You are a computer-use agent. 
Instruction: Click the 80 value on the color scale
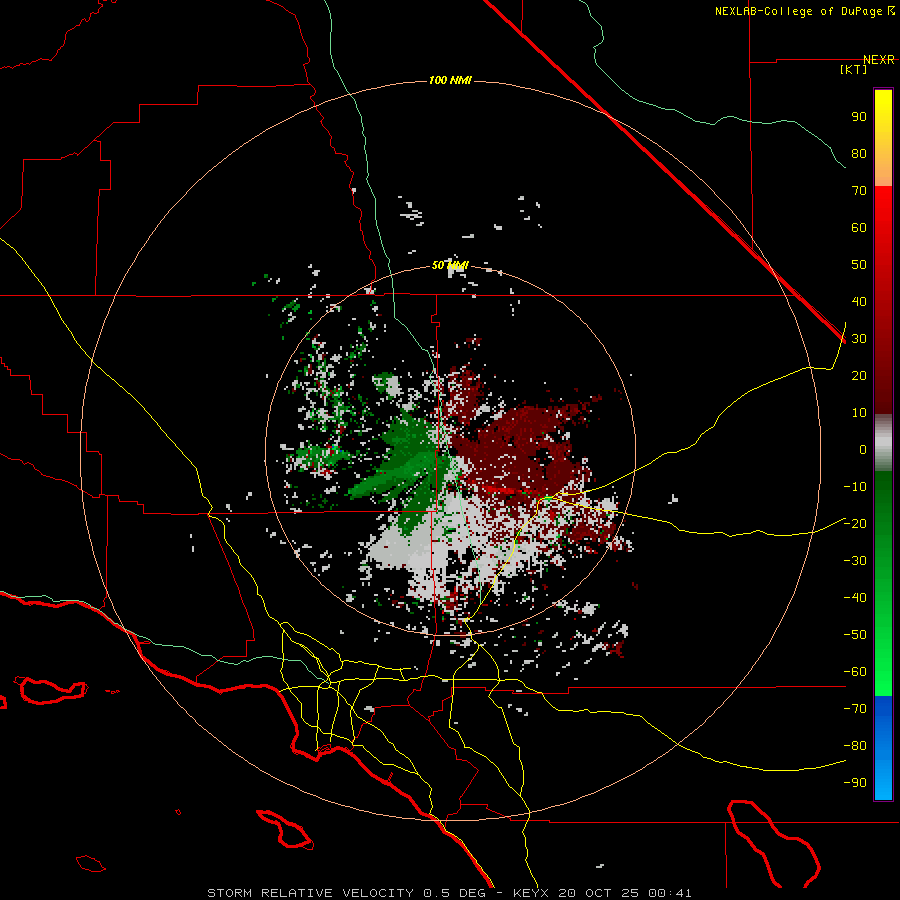click(x=859, y=154)
